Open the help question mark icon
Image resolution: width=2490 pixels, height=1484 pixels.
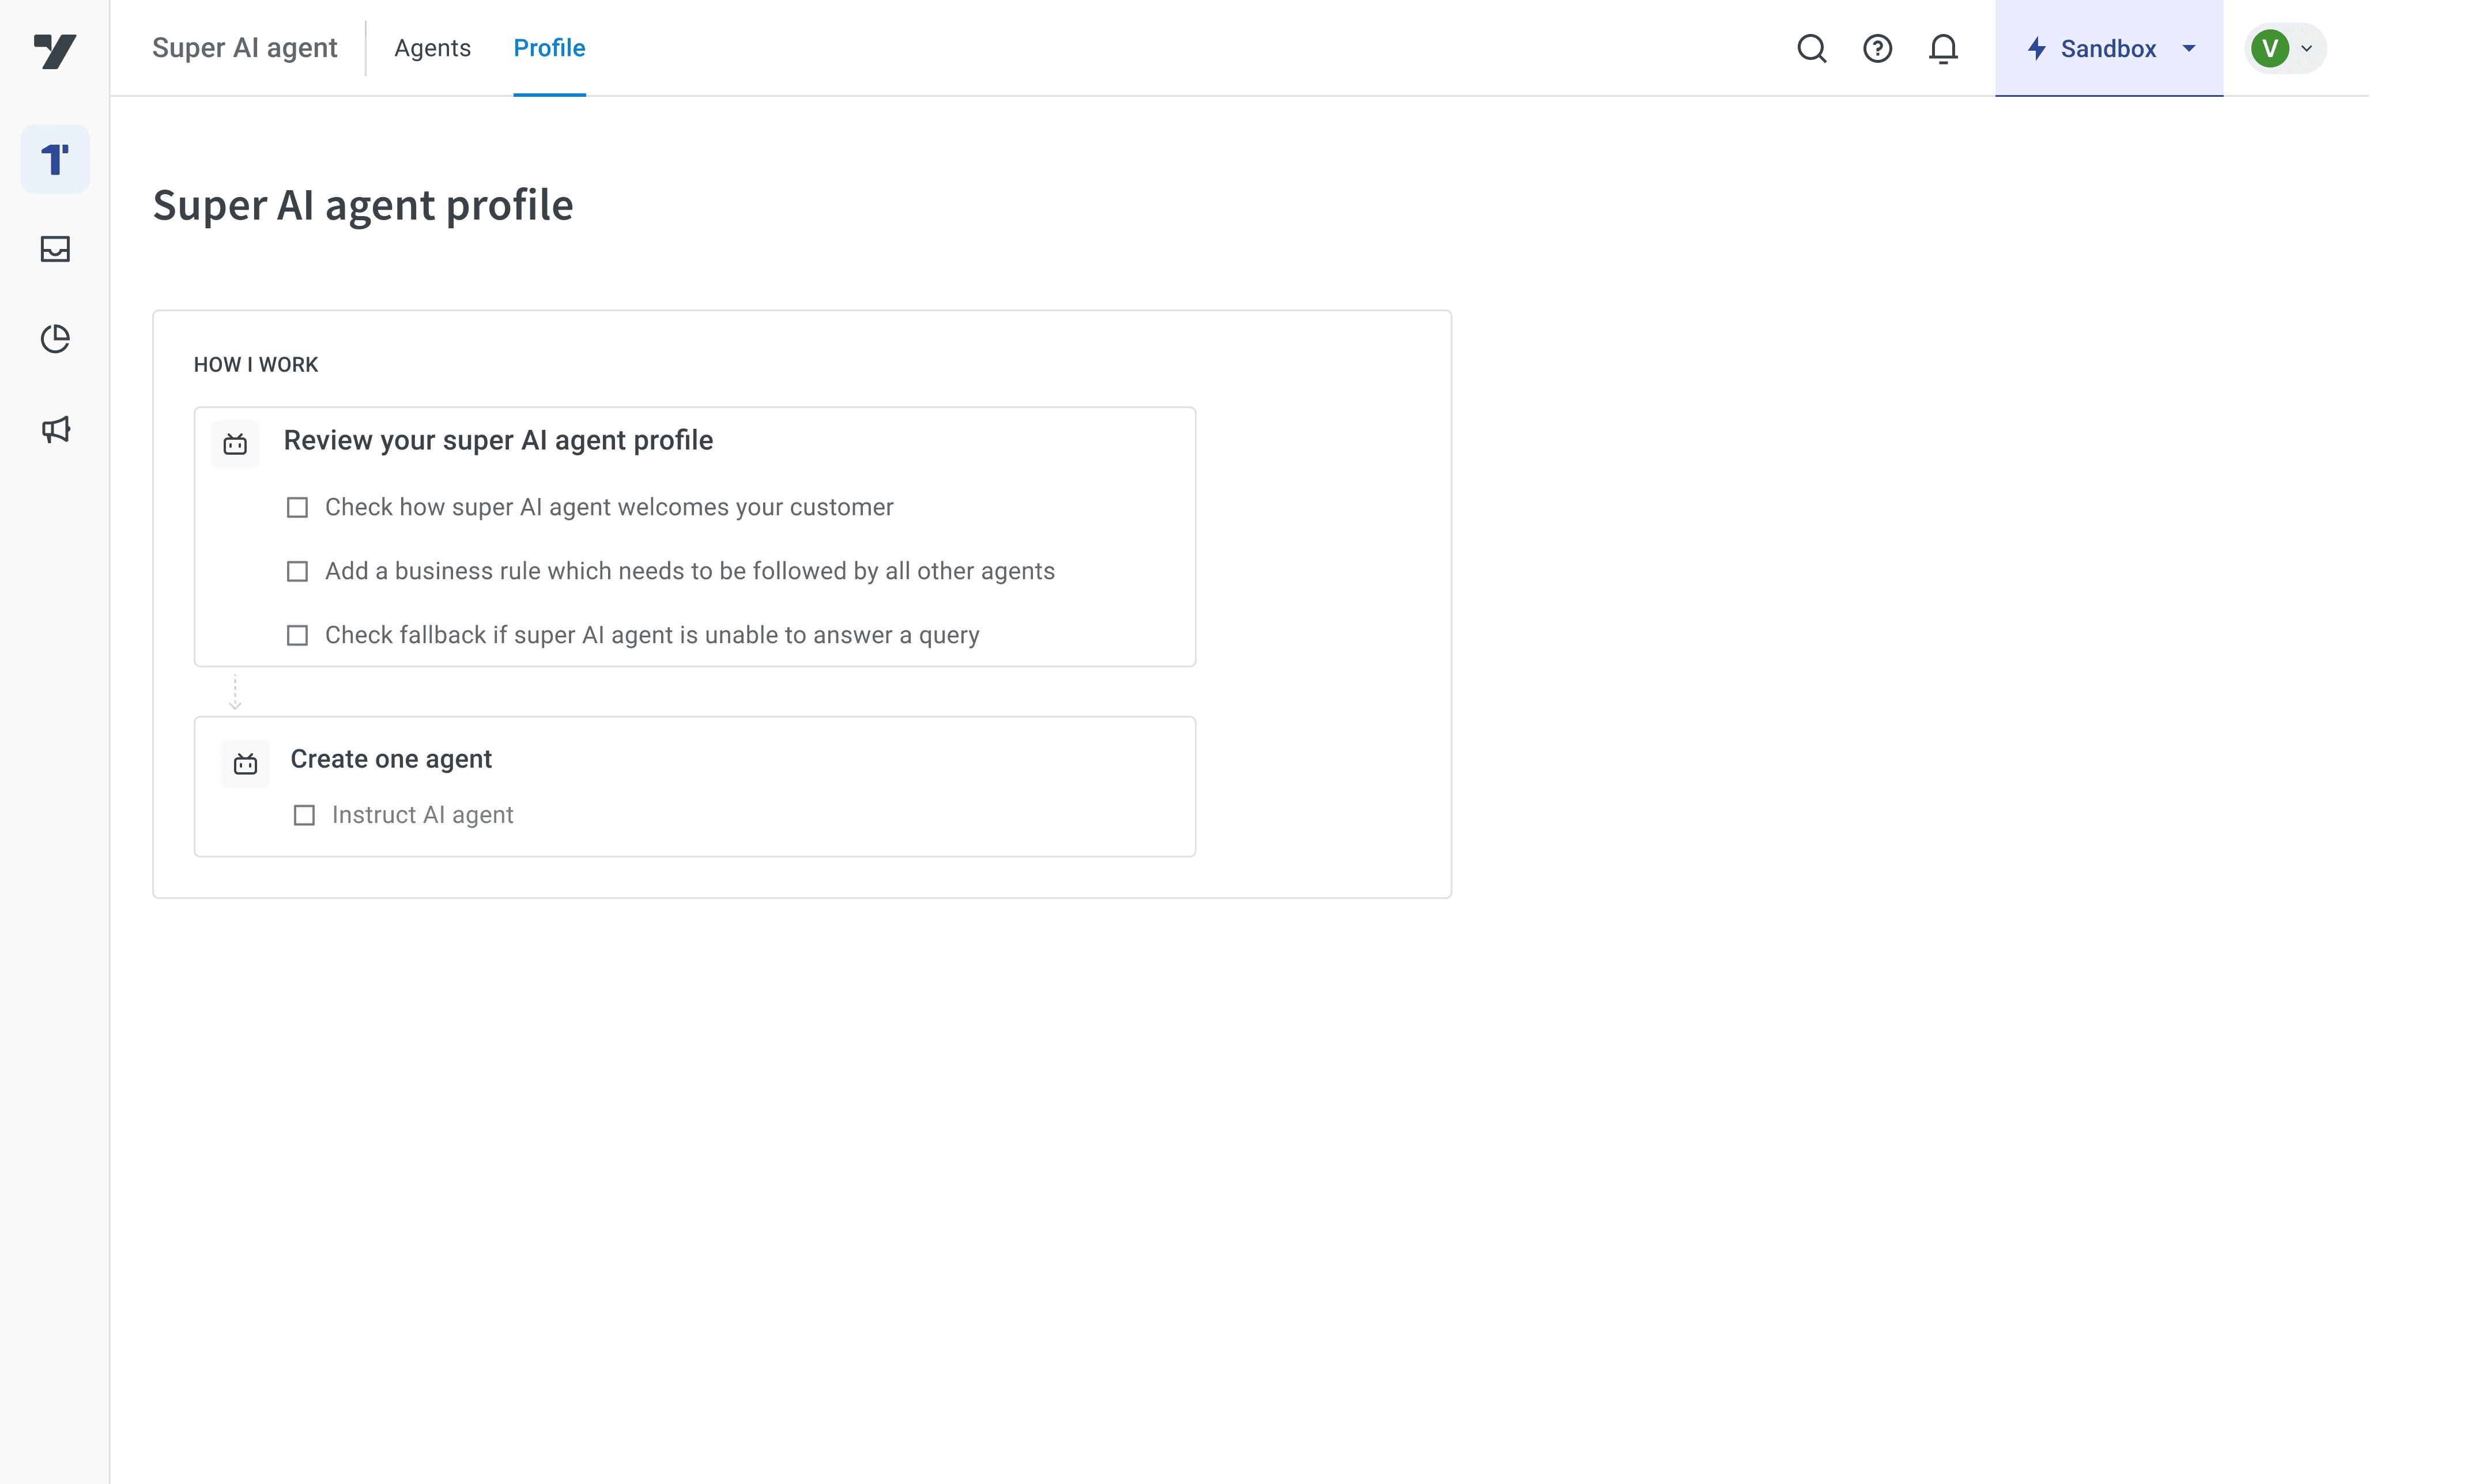coord(1877,48)
